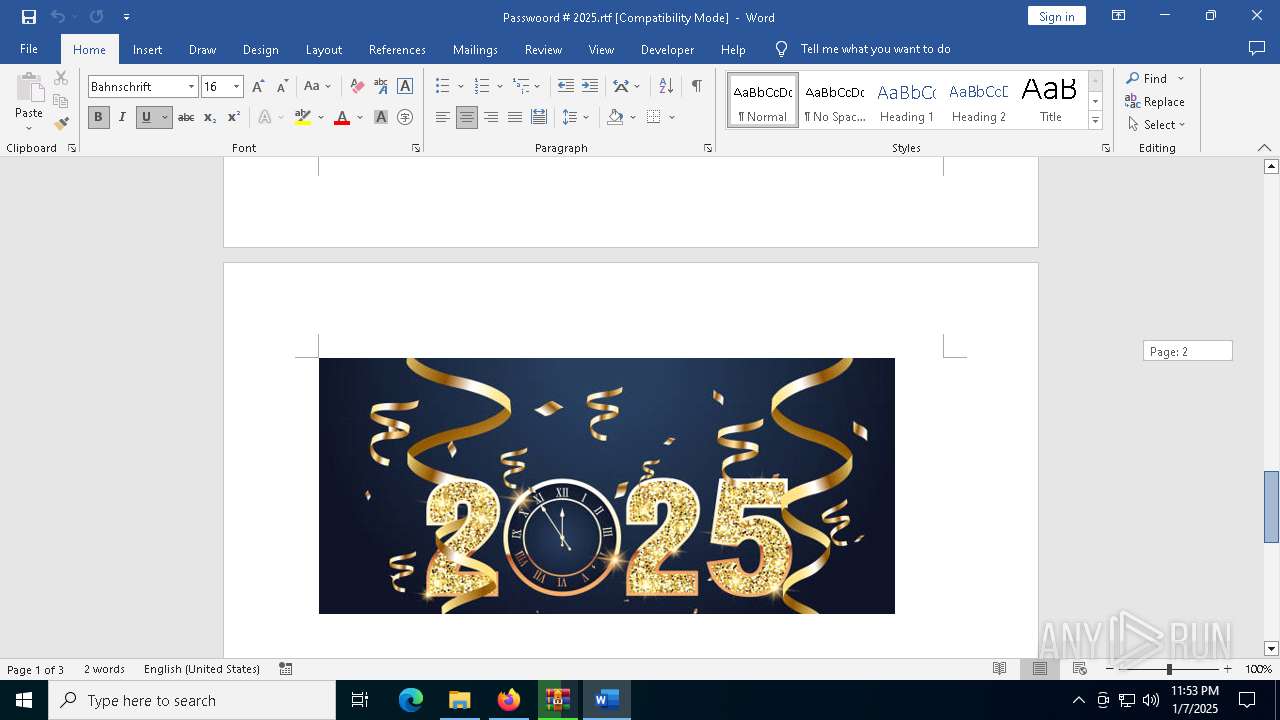Viewport: 1280px width, 720px height.
Task: Apply strikethrough formatting
Action: coord(186,117)
